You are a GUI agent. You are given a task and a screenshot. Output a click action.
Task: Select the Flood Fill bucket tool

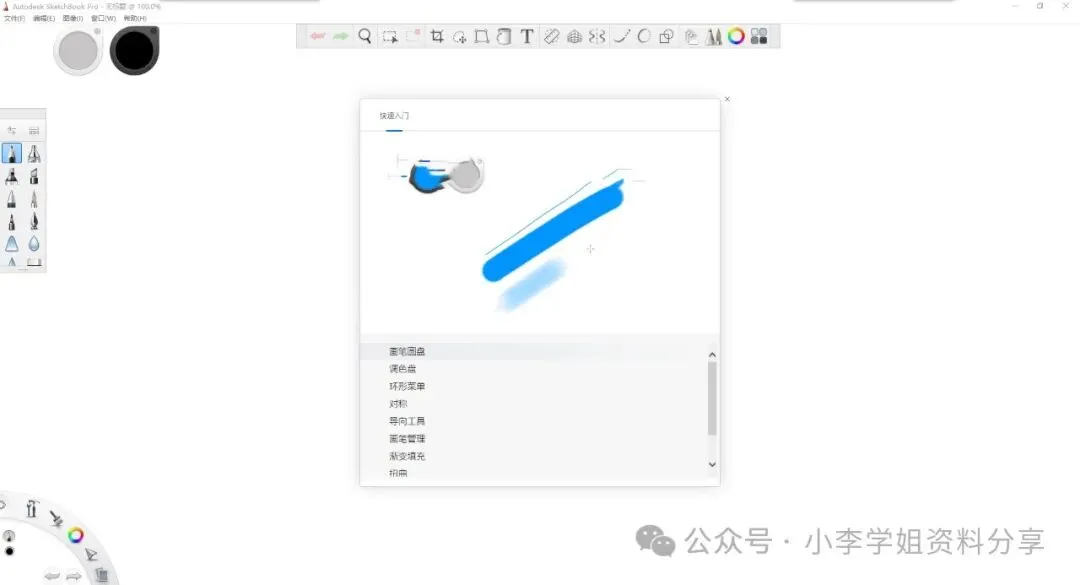(x=504, y=37)
